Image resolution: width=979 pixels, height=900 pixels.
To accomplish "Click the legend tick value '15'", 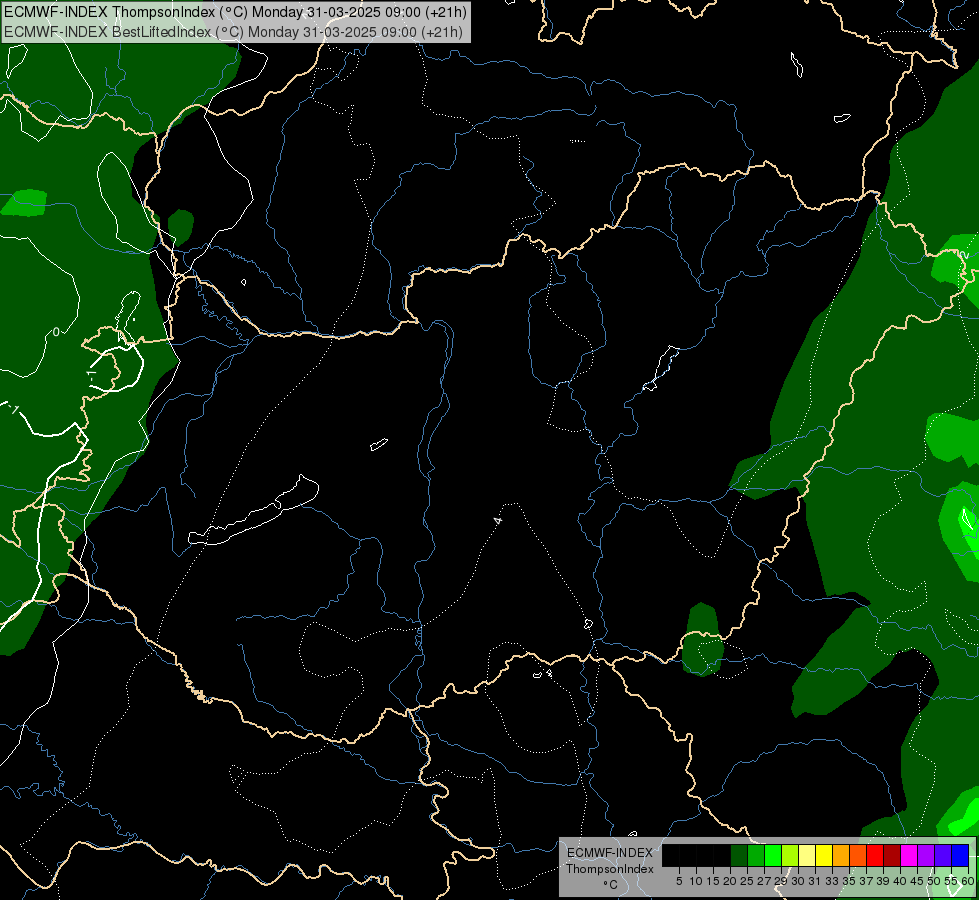I will (714, 881).
